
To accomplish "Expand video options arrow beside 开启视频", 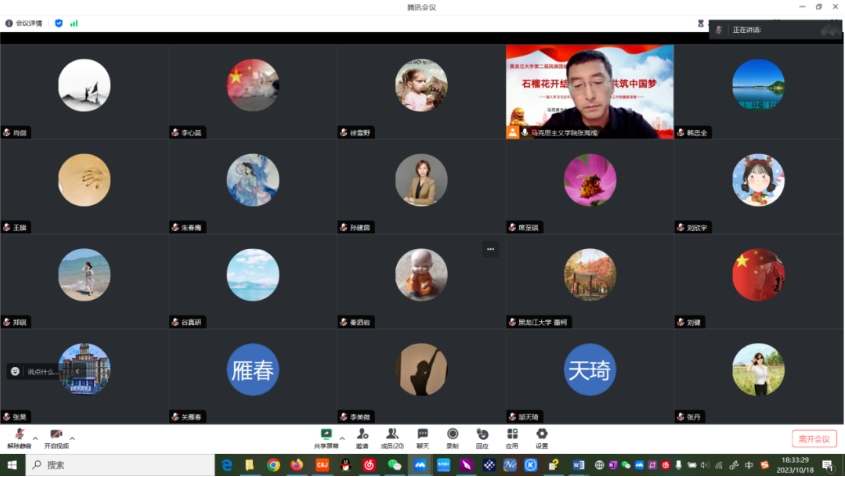I will click(73, 438).
